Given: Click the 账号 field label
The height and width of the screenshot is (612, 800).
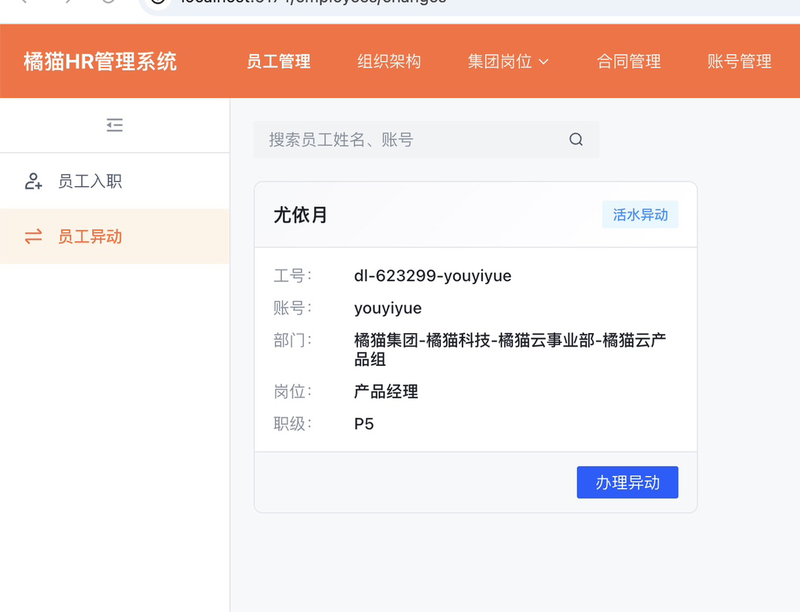Looking at the screenshot, I should coord(292,308).
